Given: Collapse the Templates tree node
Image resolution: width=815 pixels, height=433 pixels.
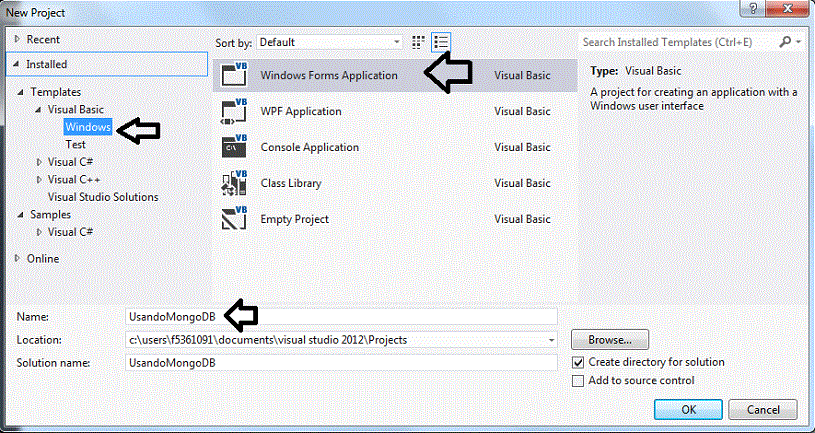Looking at the screenshot, I should pyautogui.click(x=21, y=92).
